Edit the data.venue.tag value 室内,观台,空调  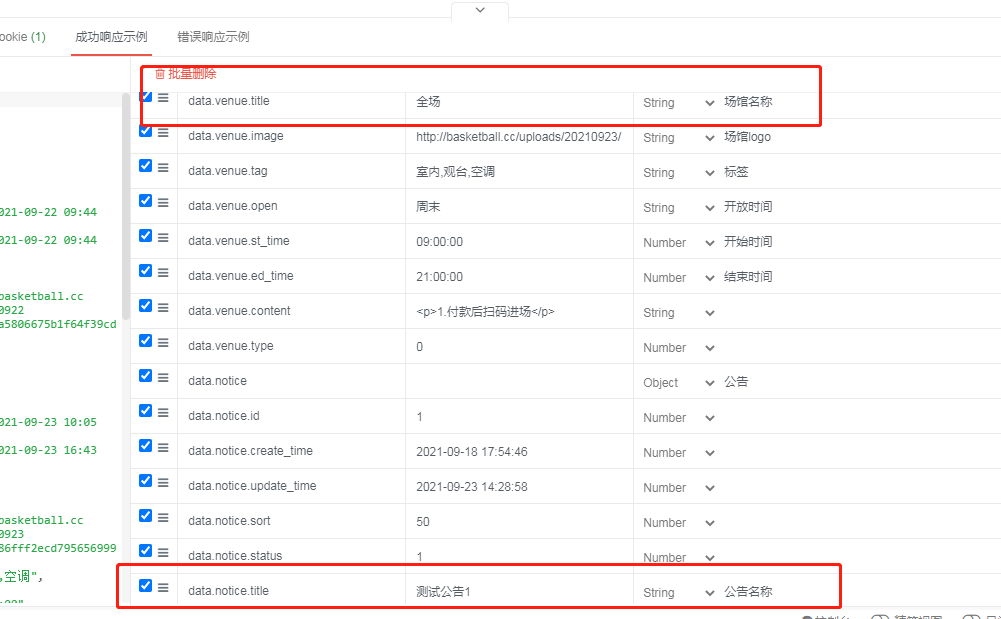[519, 172]
